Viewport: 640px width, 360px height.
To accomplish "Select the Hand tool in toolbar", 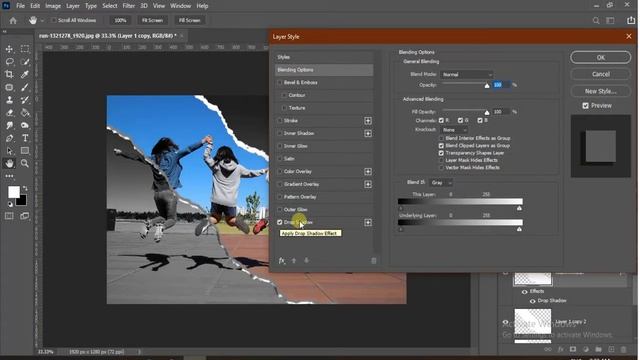I will pos(9,163).
